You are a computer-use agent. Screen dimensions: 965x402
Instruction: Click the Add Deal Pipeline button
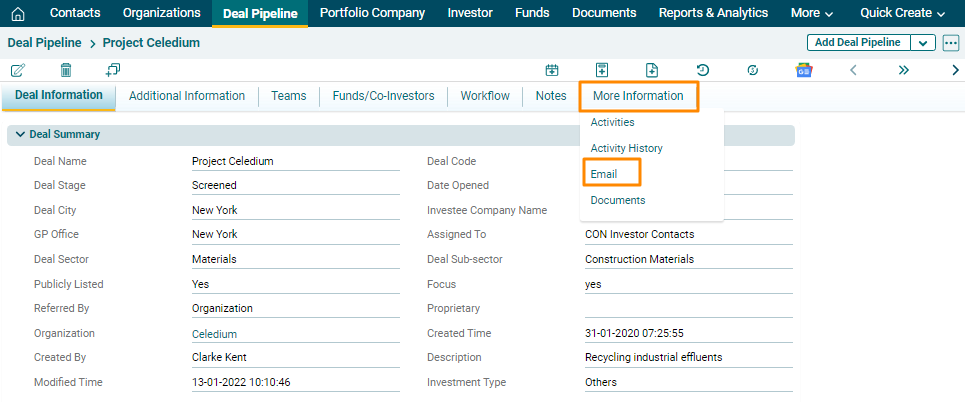pos(857,43)
